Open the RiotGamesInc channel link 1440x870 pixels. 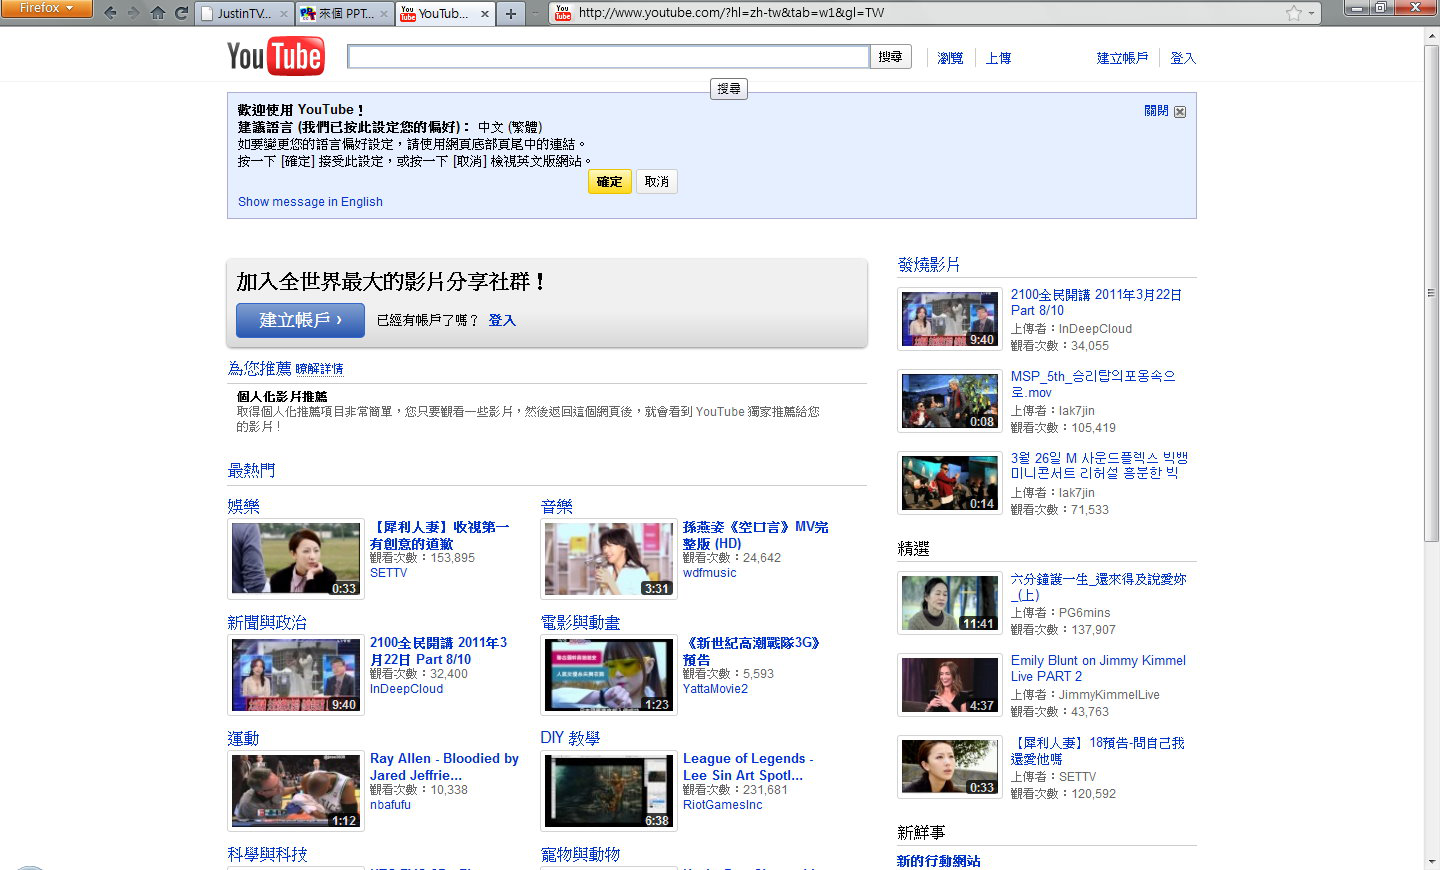(x=723, y=805)
